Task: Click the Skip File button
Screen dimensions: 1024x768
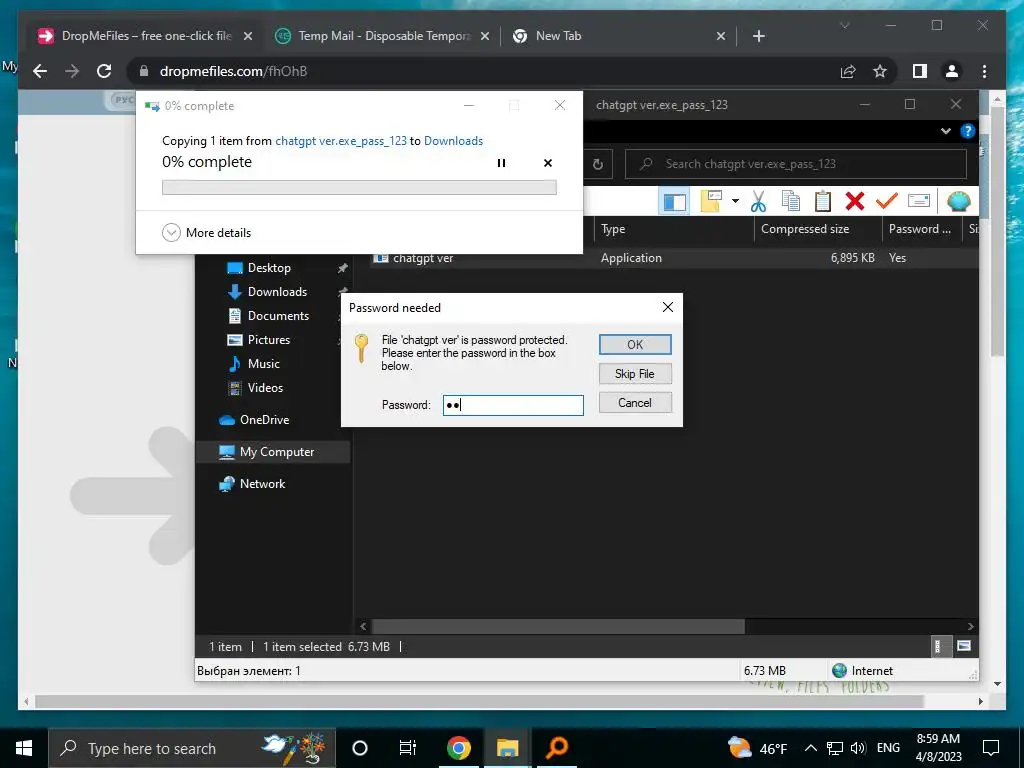Action: tap(635, 374)
